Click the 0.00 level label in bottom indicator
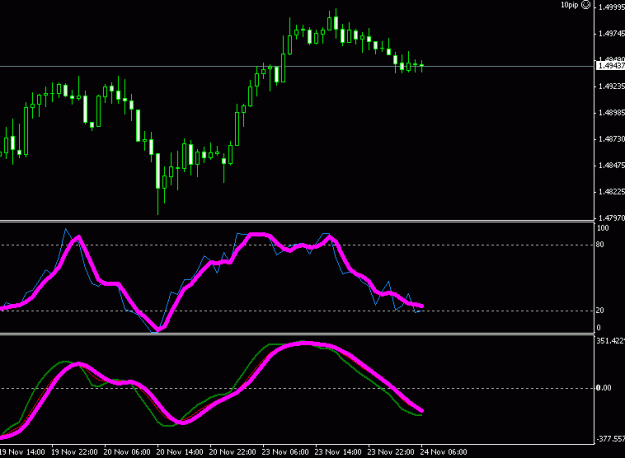Screen dimensions: 625x458 pyautogui.click(x=604, y=388)
